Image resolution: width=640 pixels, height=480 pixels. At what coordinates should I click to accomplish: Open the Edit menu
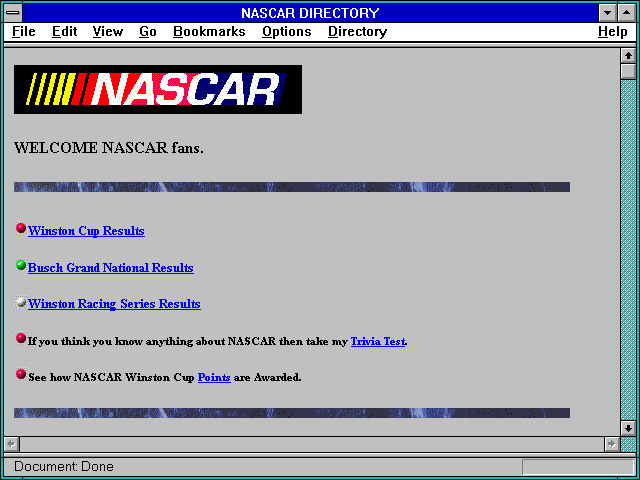(x=64, y=31)
